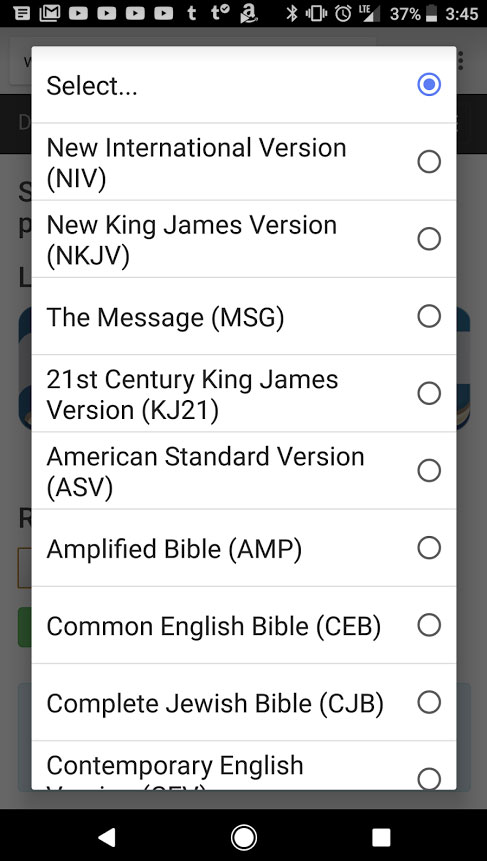487x861 pixels.
Task: Pick the Contemporary English Version entry
Action: 244,765
